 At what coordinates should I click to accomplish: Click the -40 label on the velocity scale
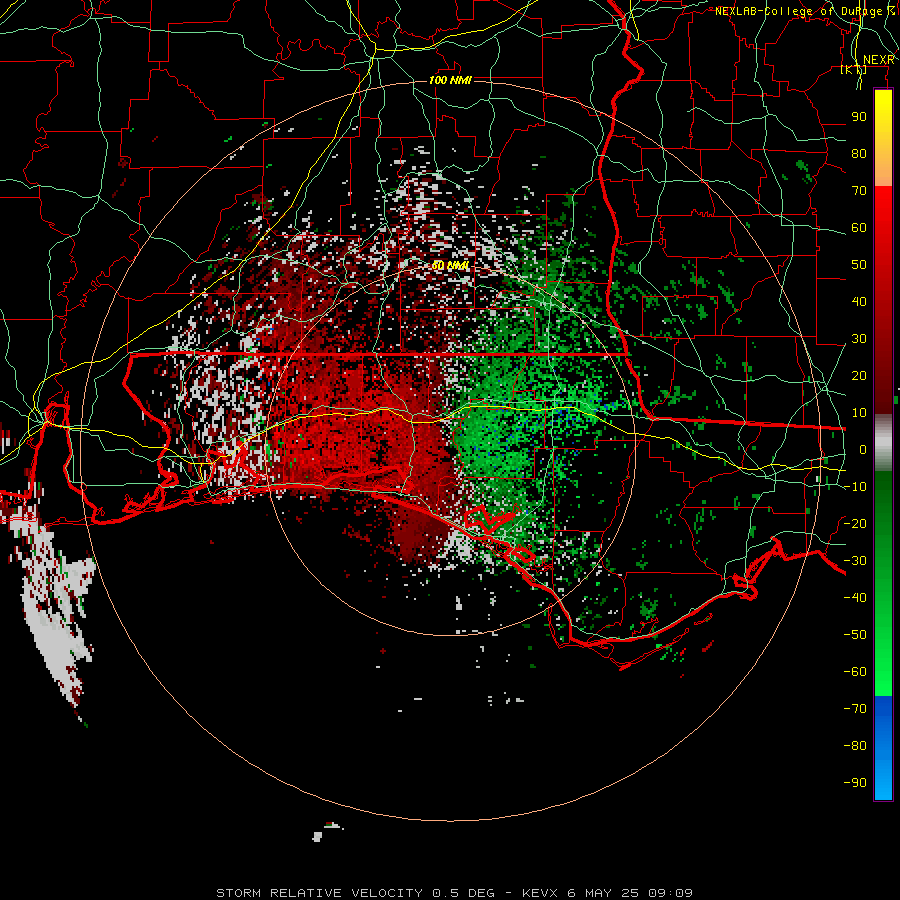point(855,598)
